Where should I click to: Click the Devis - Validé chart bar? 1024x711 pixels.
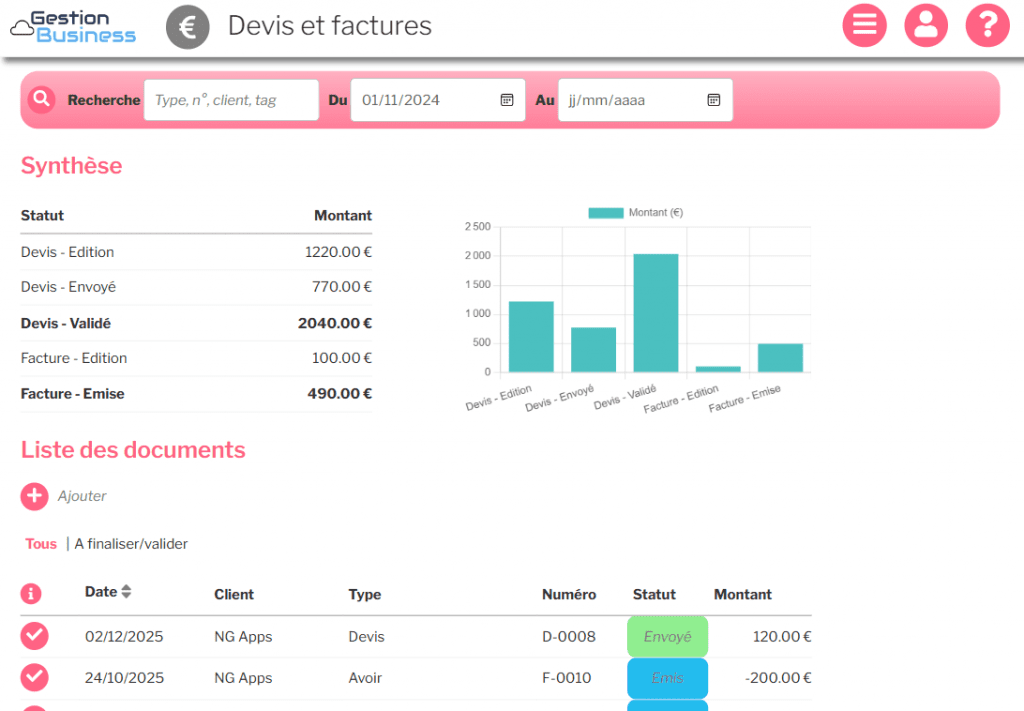pyautogui.click(x=656, y=312)
